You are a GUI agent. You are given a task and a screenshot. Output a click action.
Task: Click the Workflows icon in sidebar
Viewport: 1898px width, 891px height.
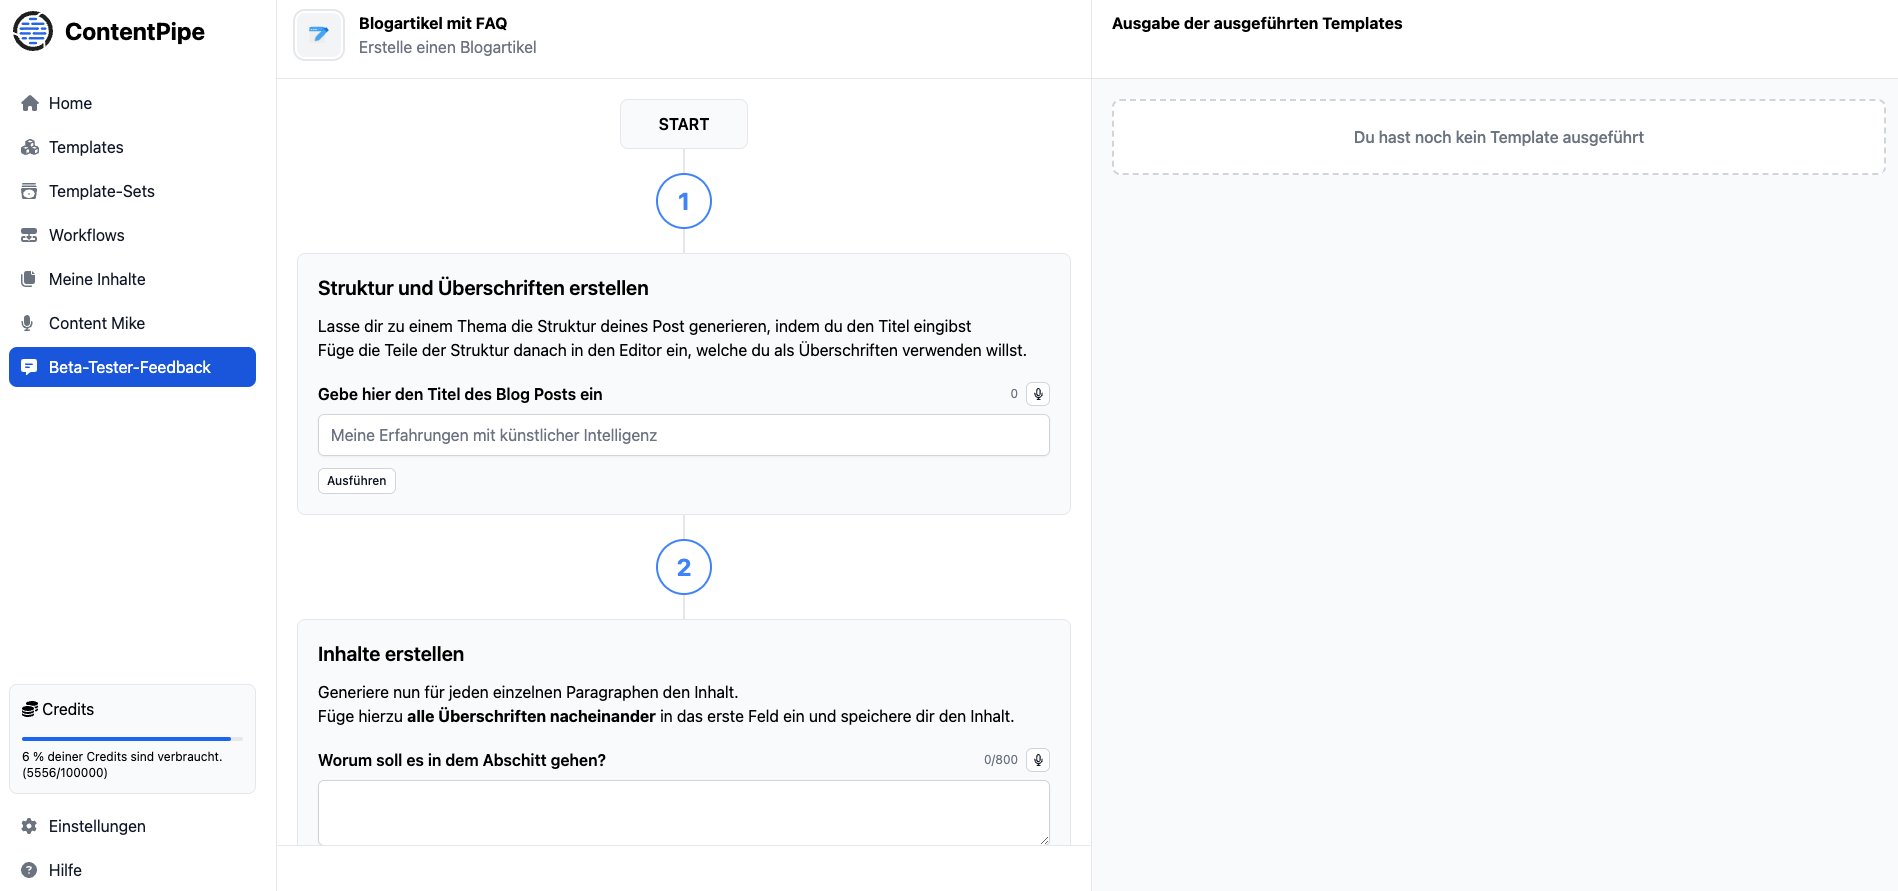pyautogui.click(x=30, y=235)
